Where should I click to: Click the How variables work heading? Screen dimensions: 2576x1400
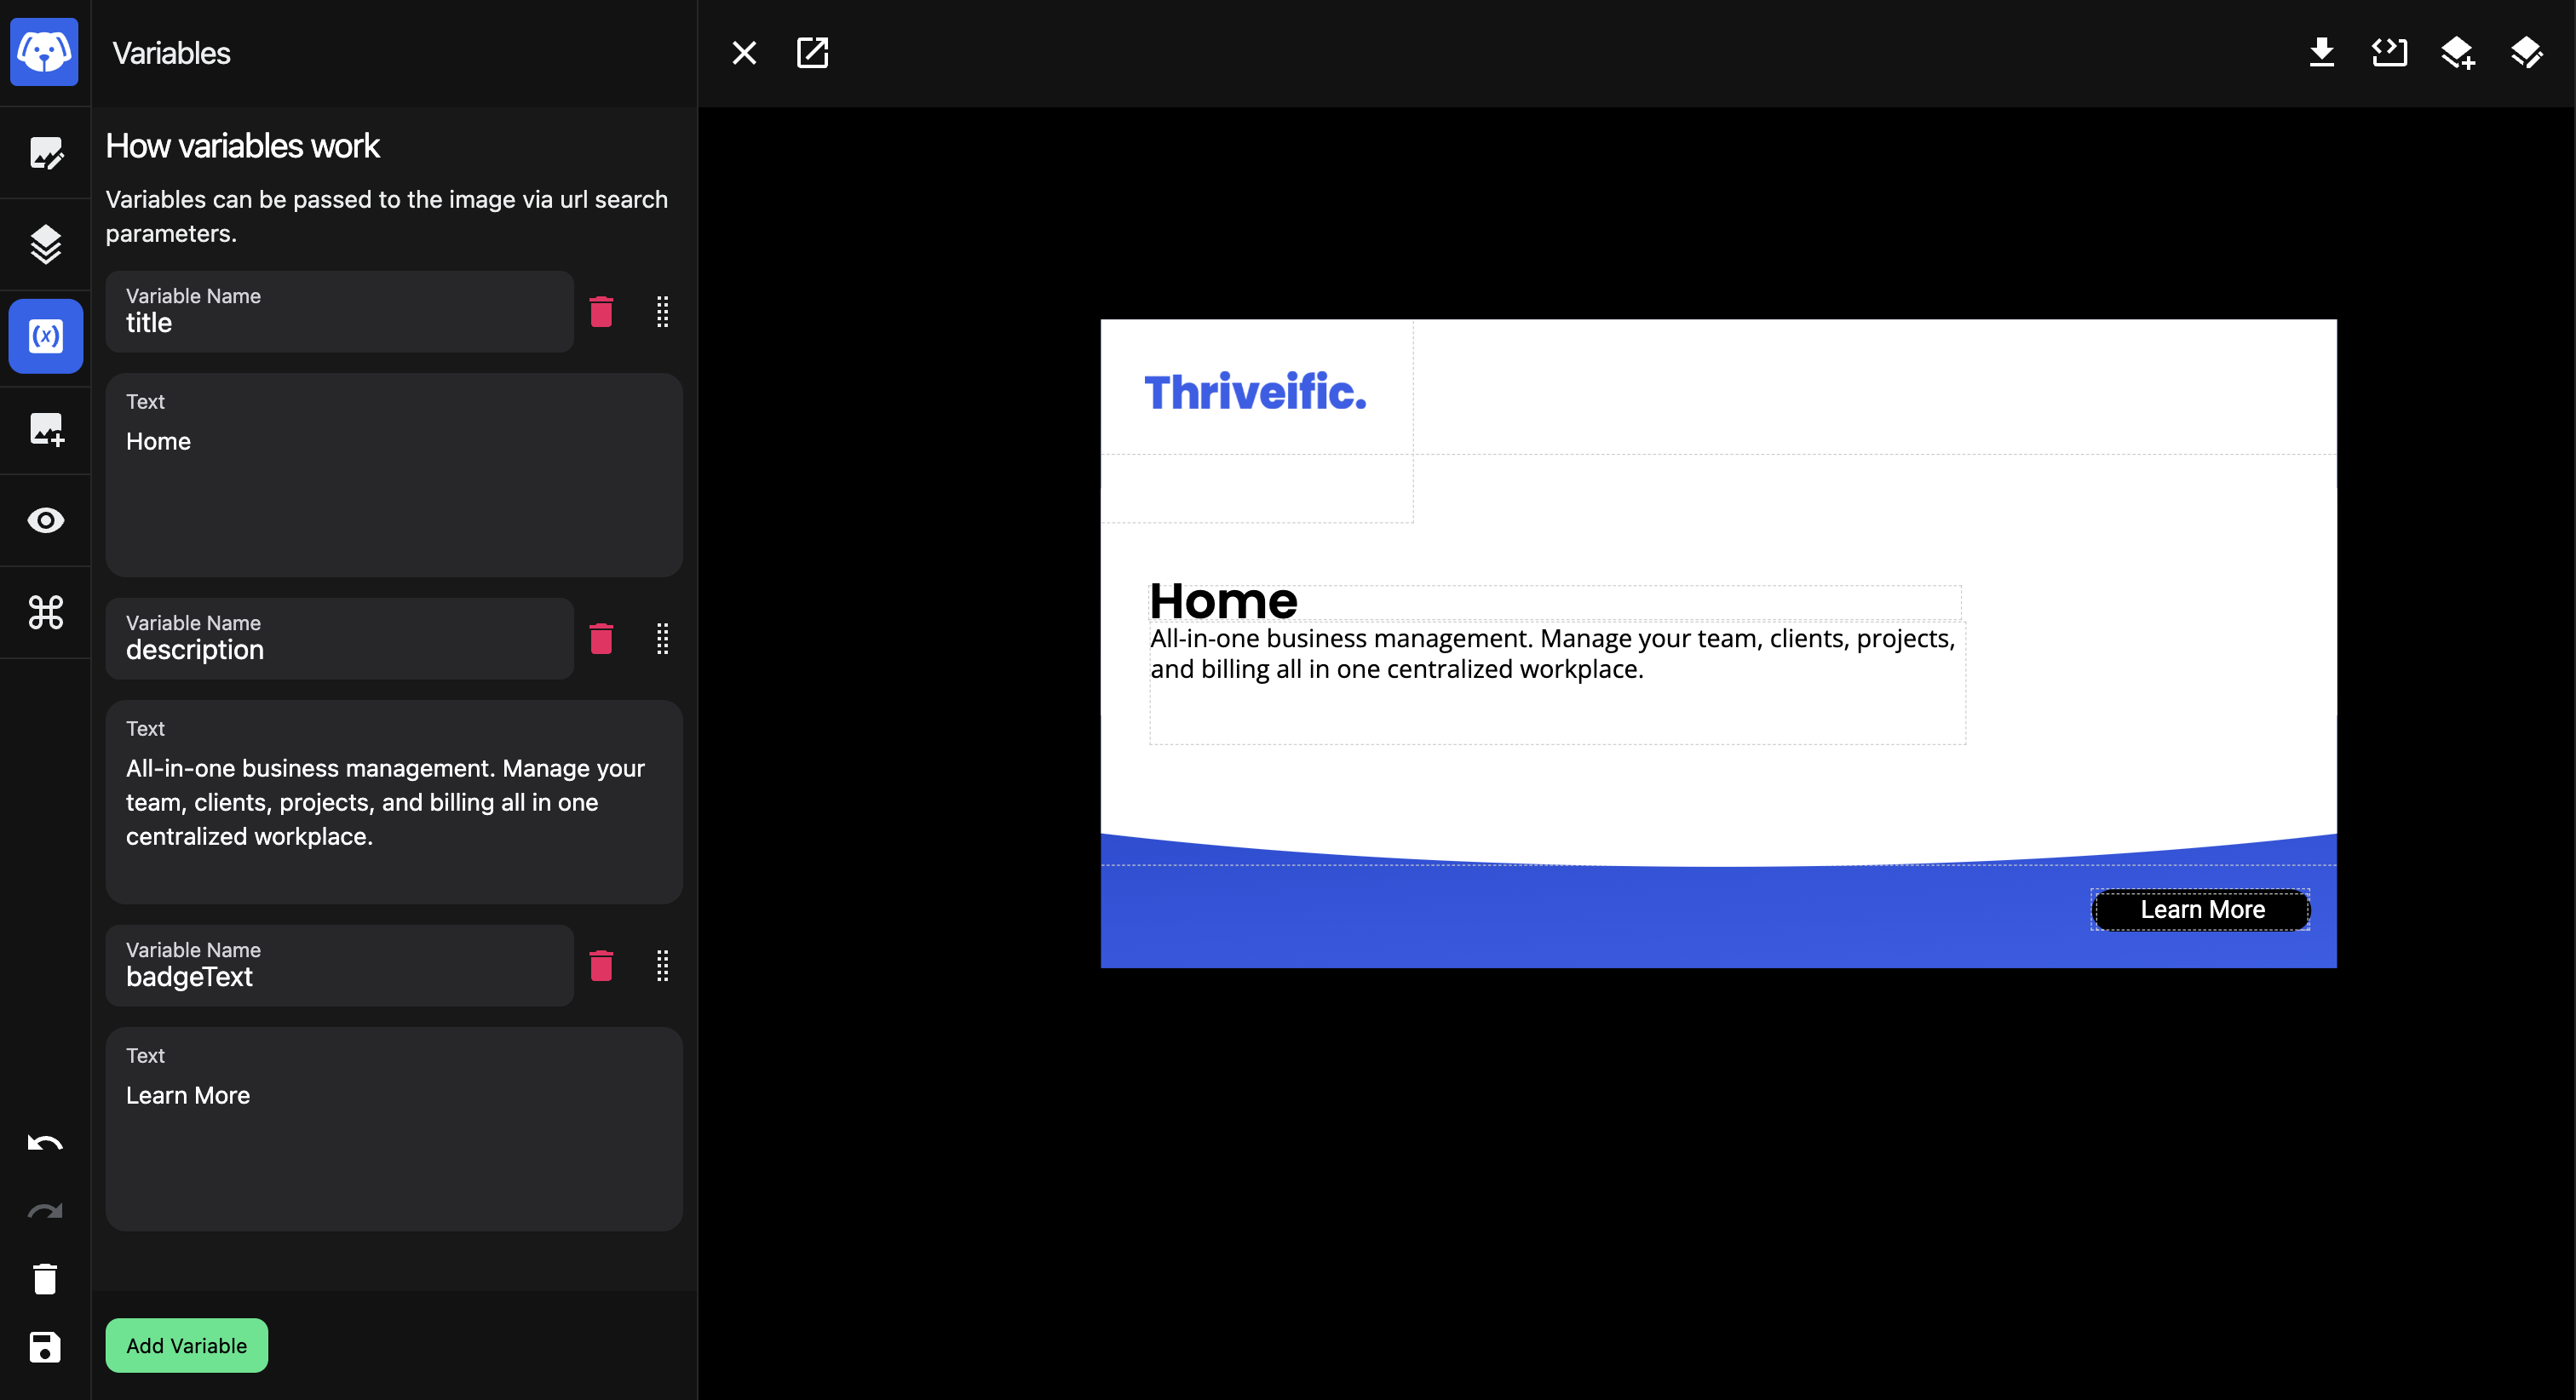click(243, 146)
